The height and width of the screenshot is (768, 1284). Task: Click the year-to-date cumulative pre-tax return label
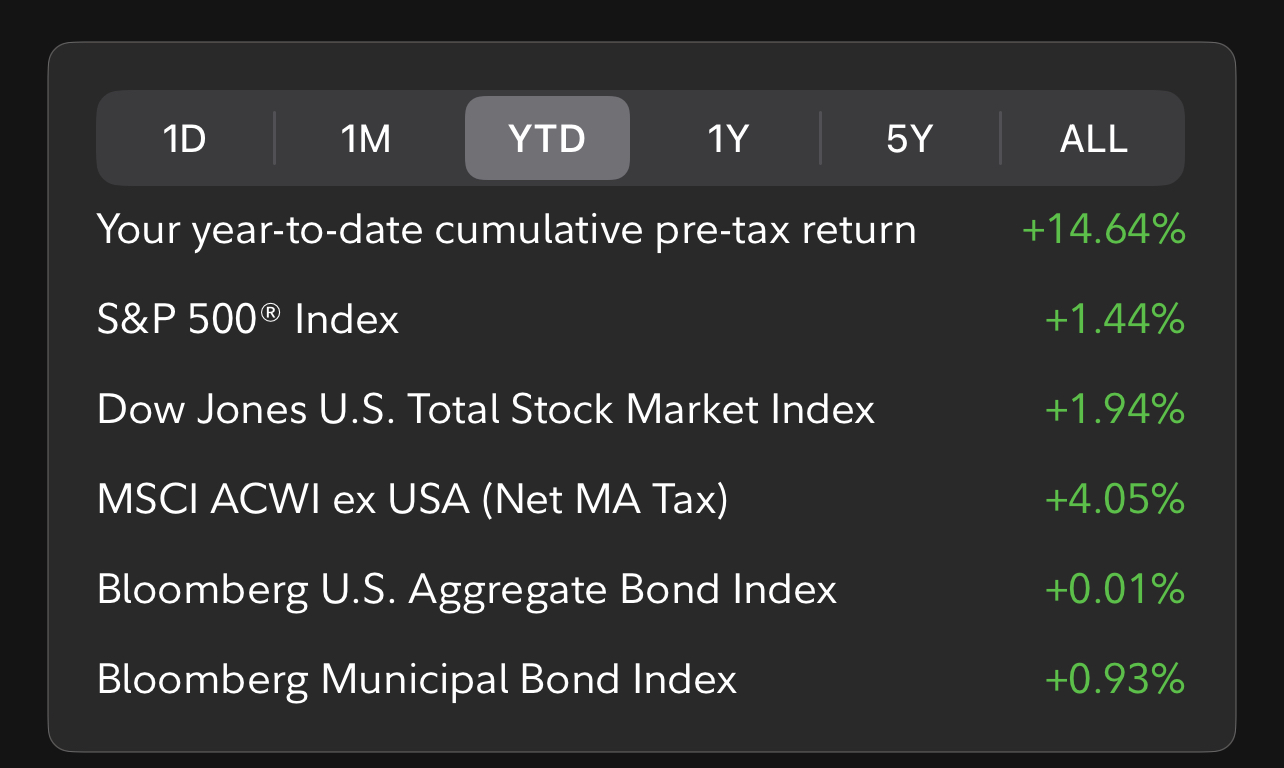pyautogui.click(x=506, y=230)
